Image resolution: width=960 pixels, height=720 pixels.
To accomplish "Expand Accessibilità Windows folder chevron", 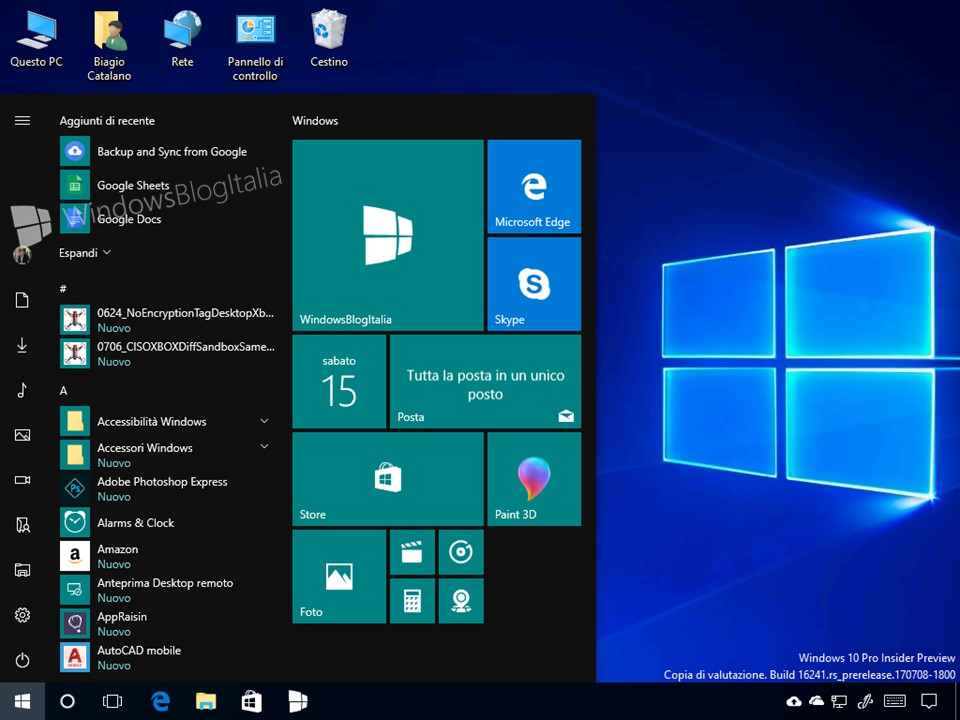I will pyautogui.click(x=264, y=421).
